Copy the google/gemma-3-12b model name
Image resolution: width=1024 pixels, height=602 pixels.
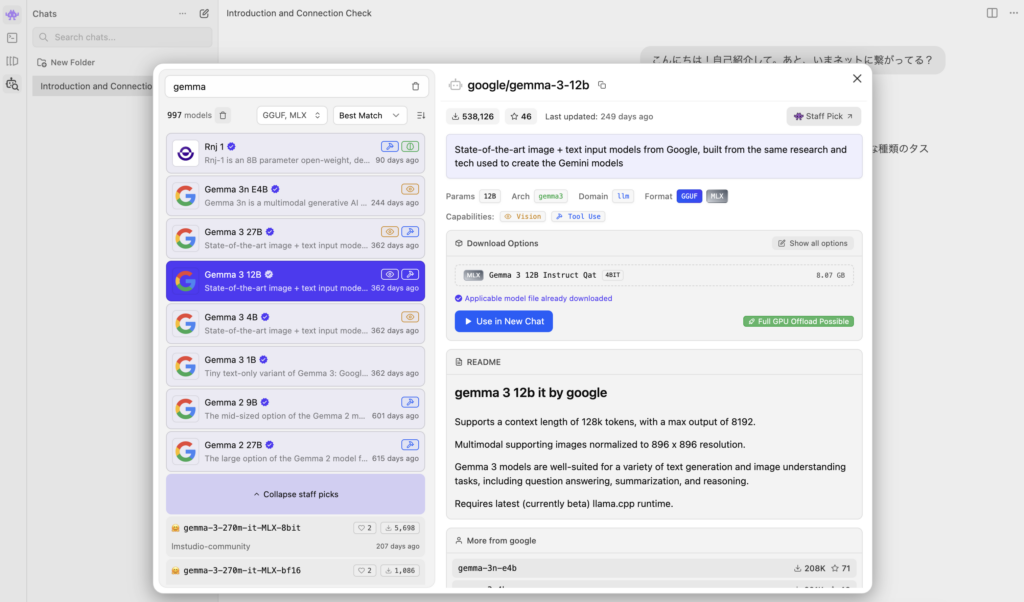pos(602,86)
